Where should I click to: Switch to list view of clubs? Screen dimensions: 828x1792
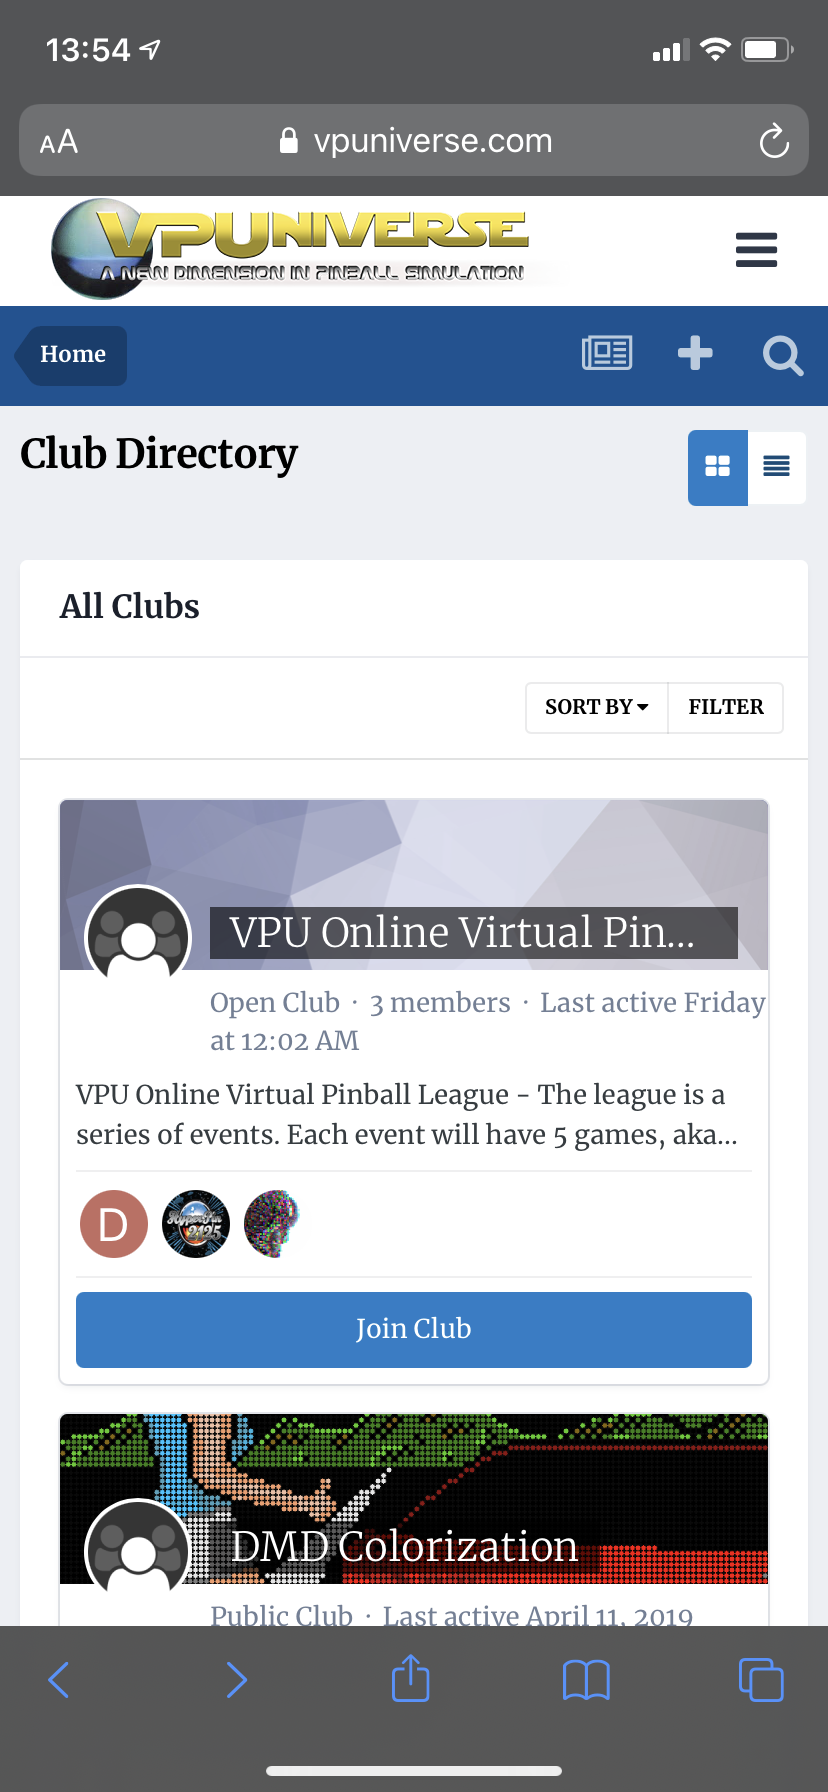777,467
